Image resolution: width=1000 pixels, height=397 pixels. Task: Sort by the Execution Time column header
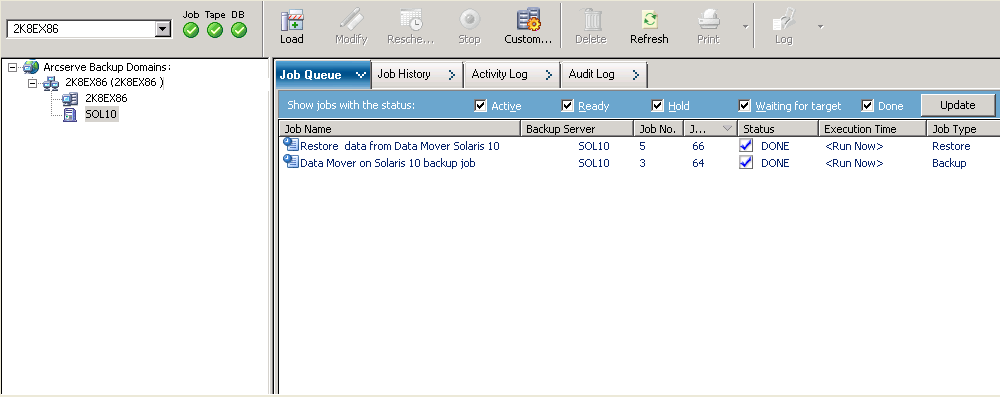(x=872, y=129)
